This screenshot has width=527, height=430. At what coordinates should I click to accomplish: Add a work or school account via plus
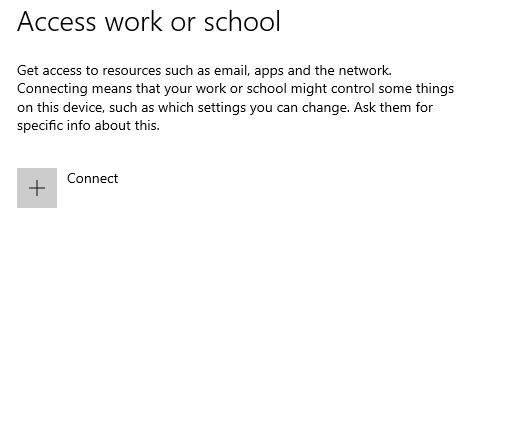click(x=37, y=188)
